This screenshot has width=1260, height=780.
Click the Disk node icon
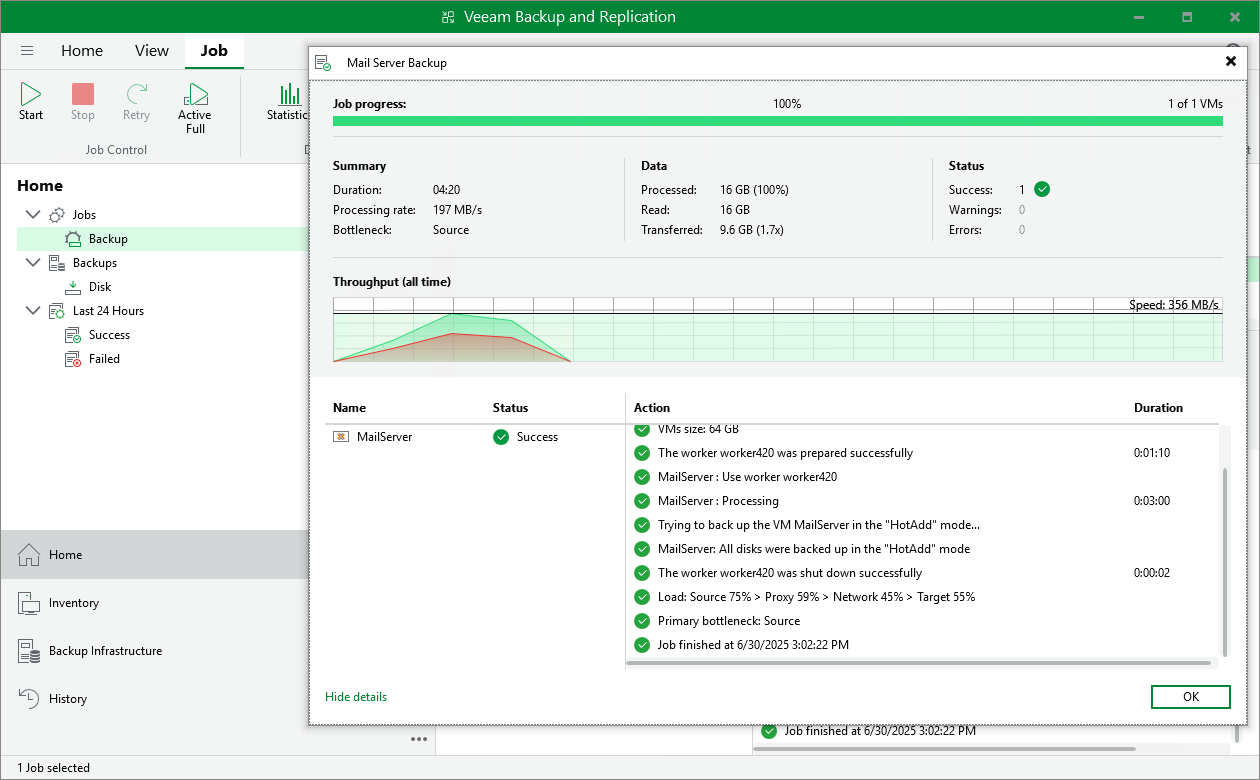[x=74, y=287]
